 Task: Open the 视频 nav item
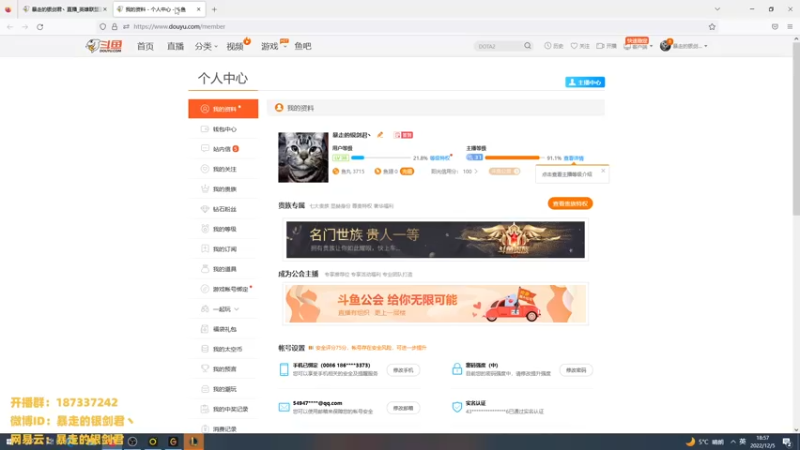coord(235,46)
